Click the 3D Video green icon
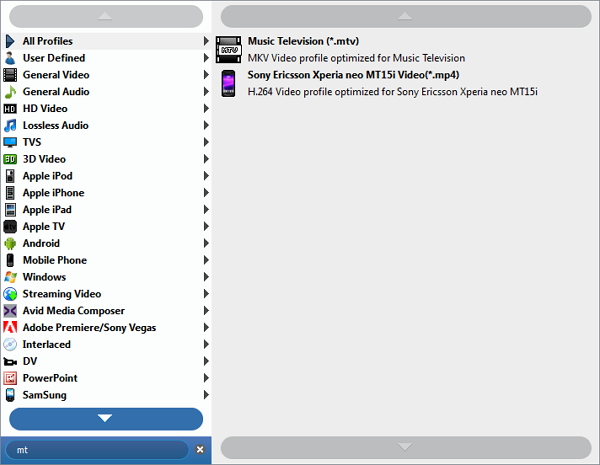The width and height of the screenshot is (600, 465). tap(10, 159)
